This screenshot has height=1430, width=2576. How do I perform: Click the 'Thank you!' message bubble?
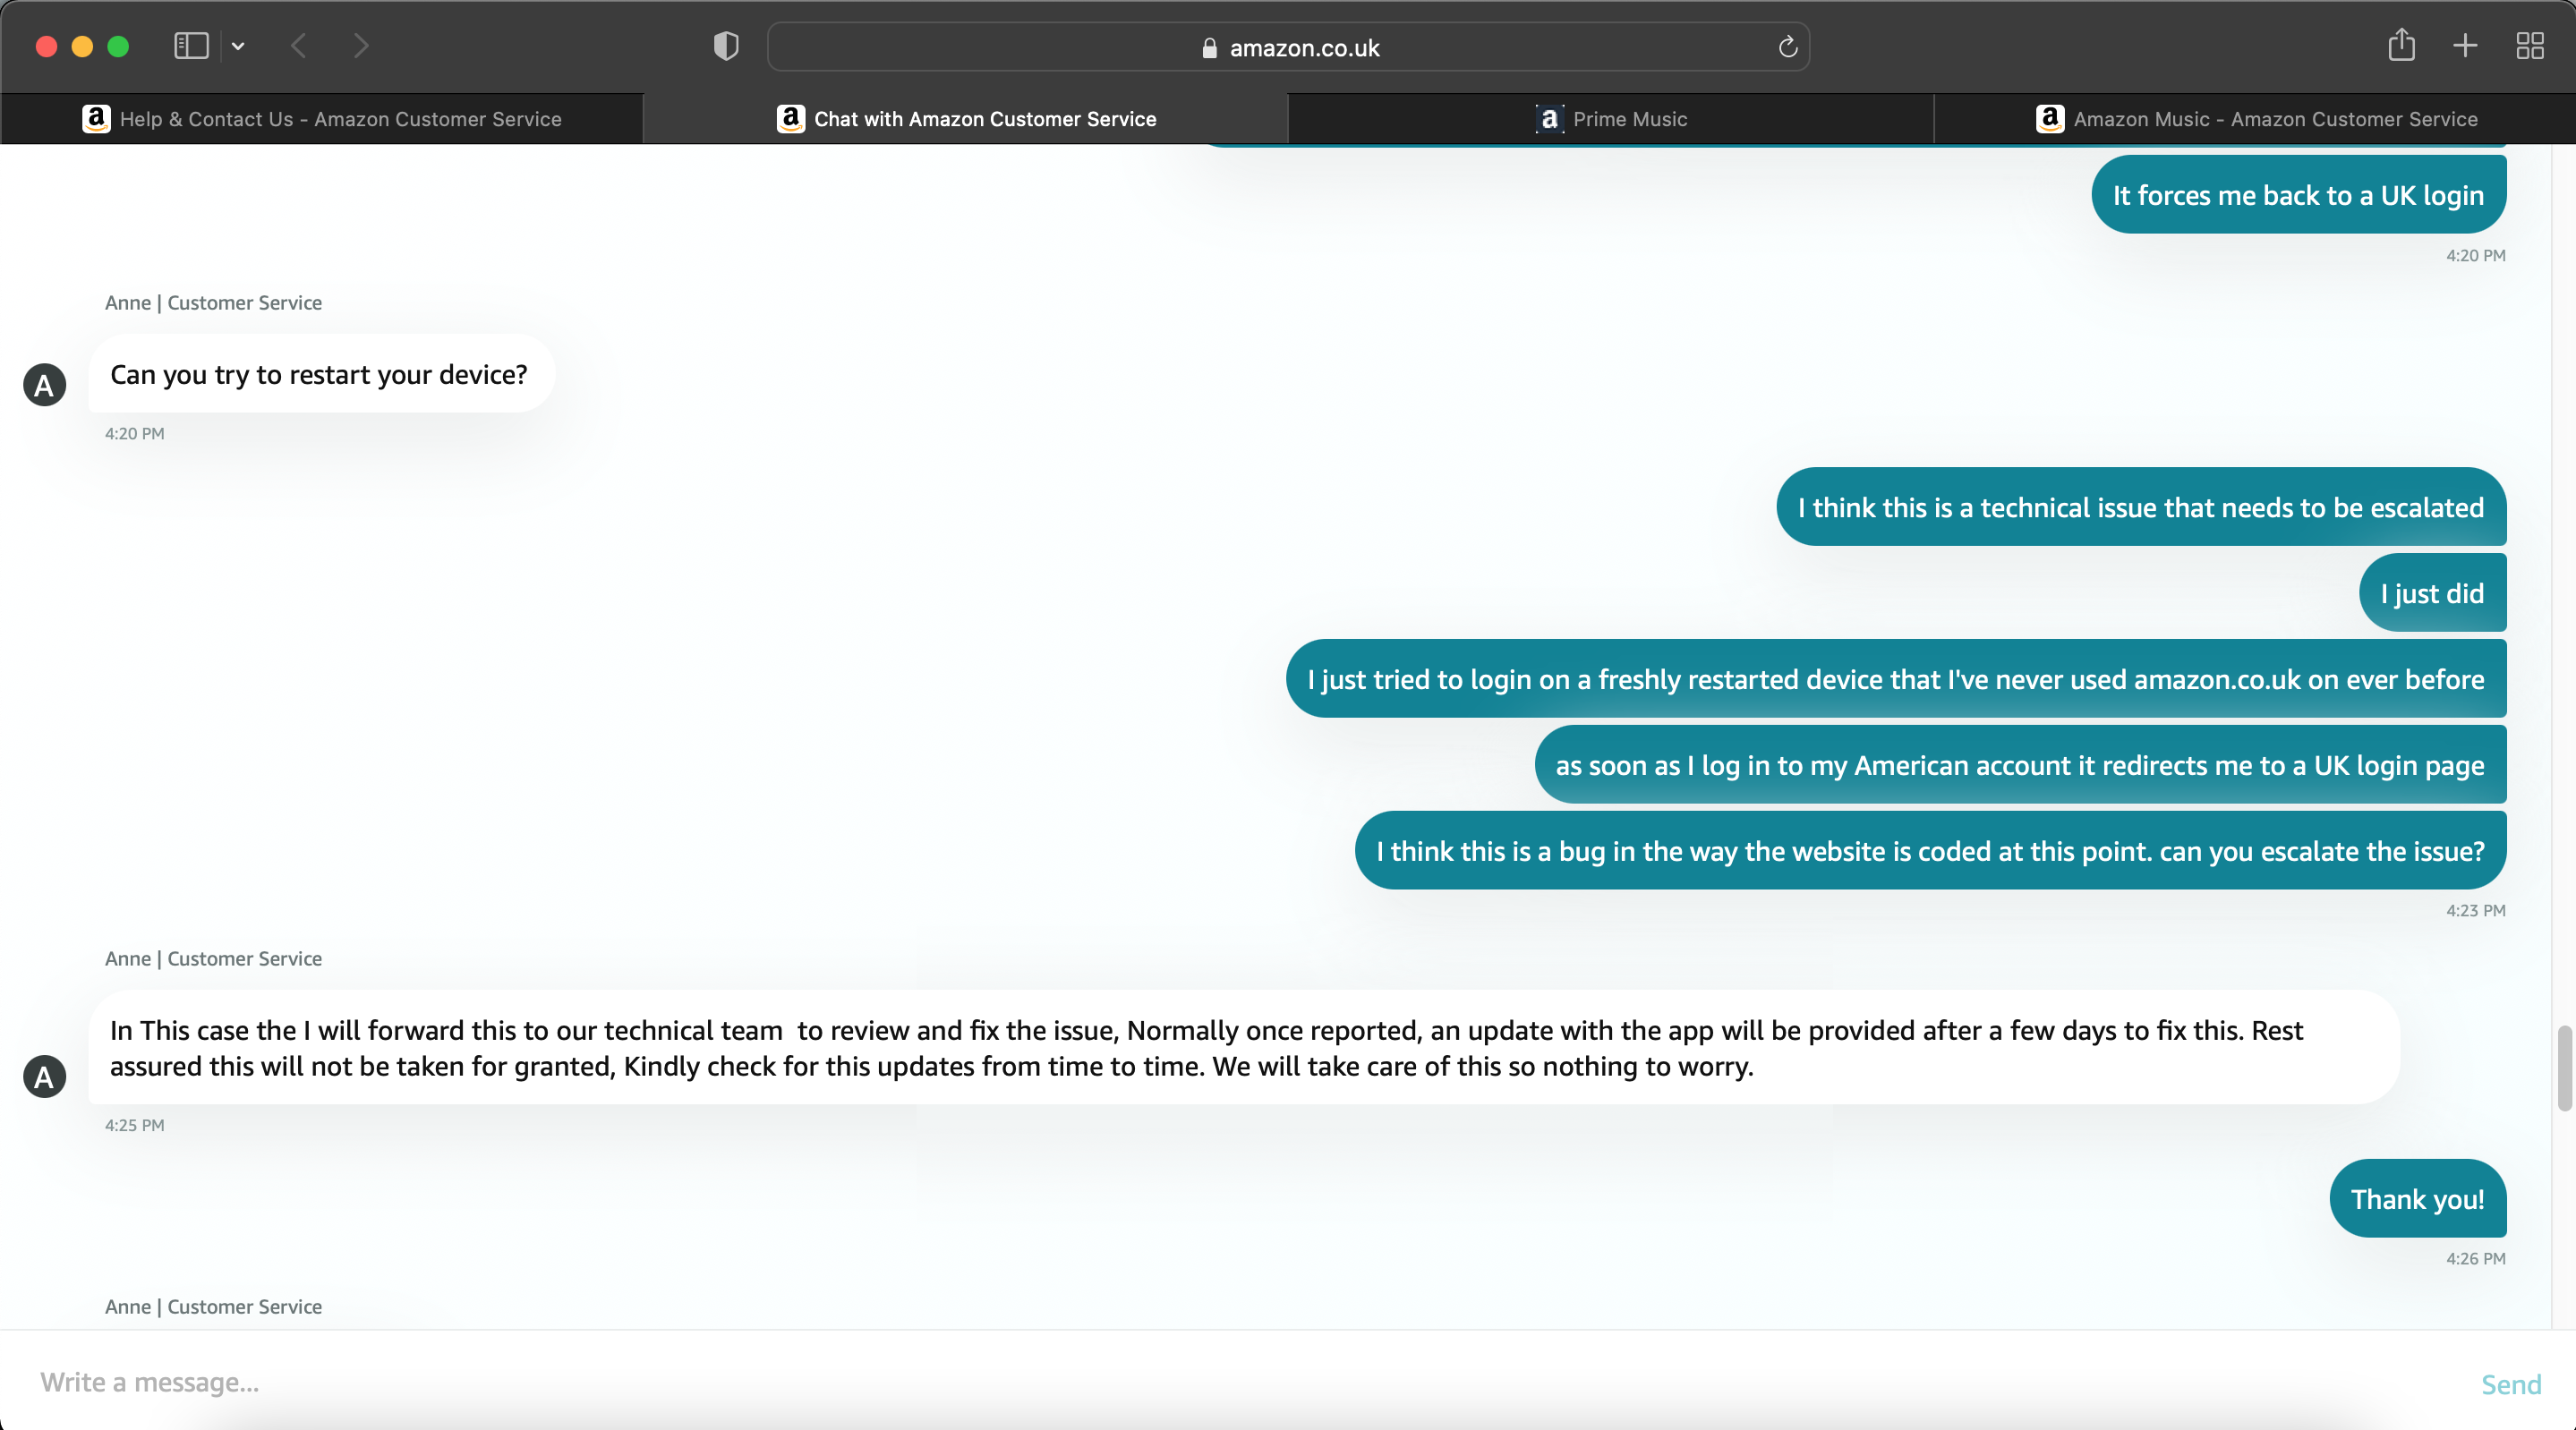click(x=2416, y=1199)
